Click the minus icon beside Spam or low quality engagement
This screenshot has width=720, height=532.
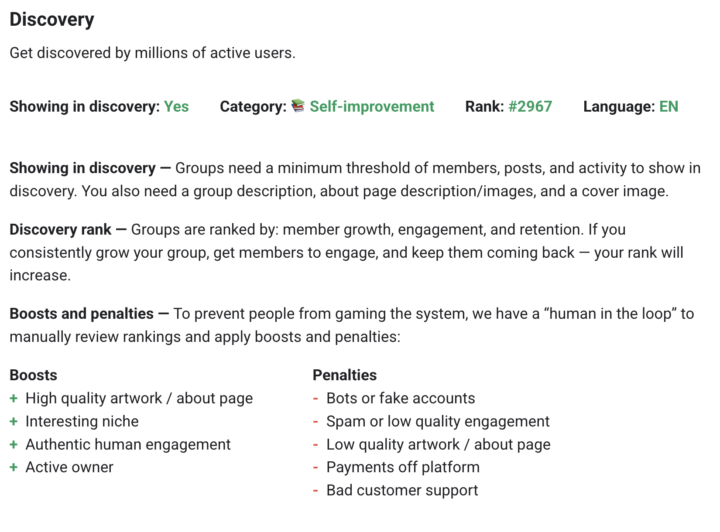[316, 421]
